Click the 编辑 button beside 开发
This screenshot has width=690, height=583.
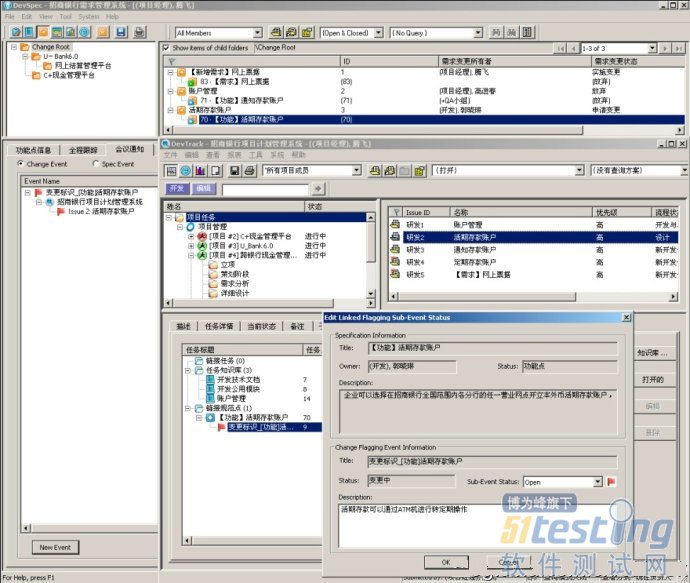(x=203, y=188)
